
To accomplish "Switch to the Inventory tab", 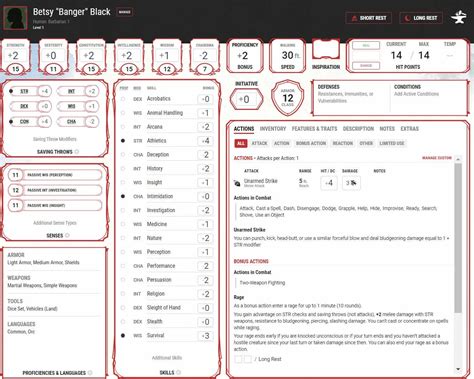I will [273, 129].
